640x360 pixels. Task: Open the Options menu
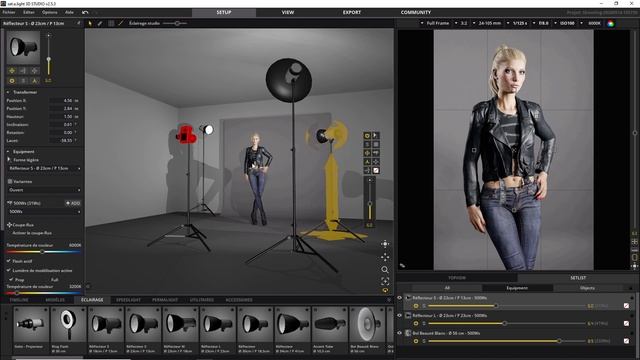point(49,12)
